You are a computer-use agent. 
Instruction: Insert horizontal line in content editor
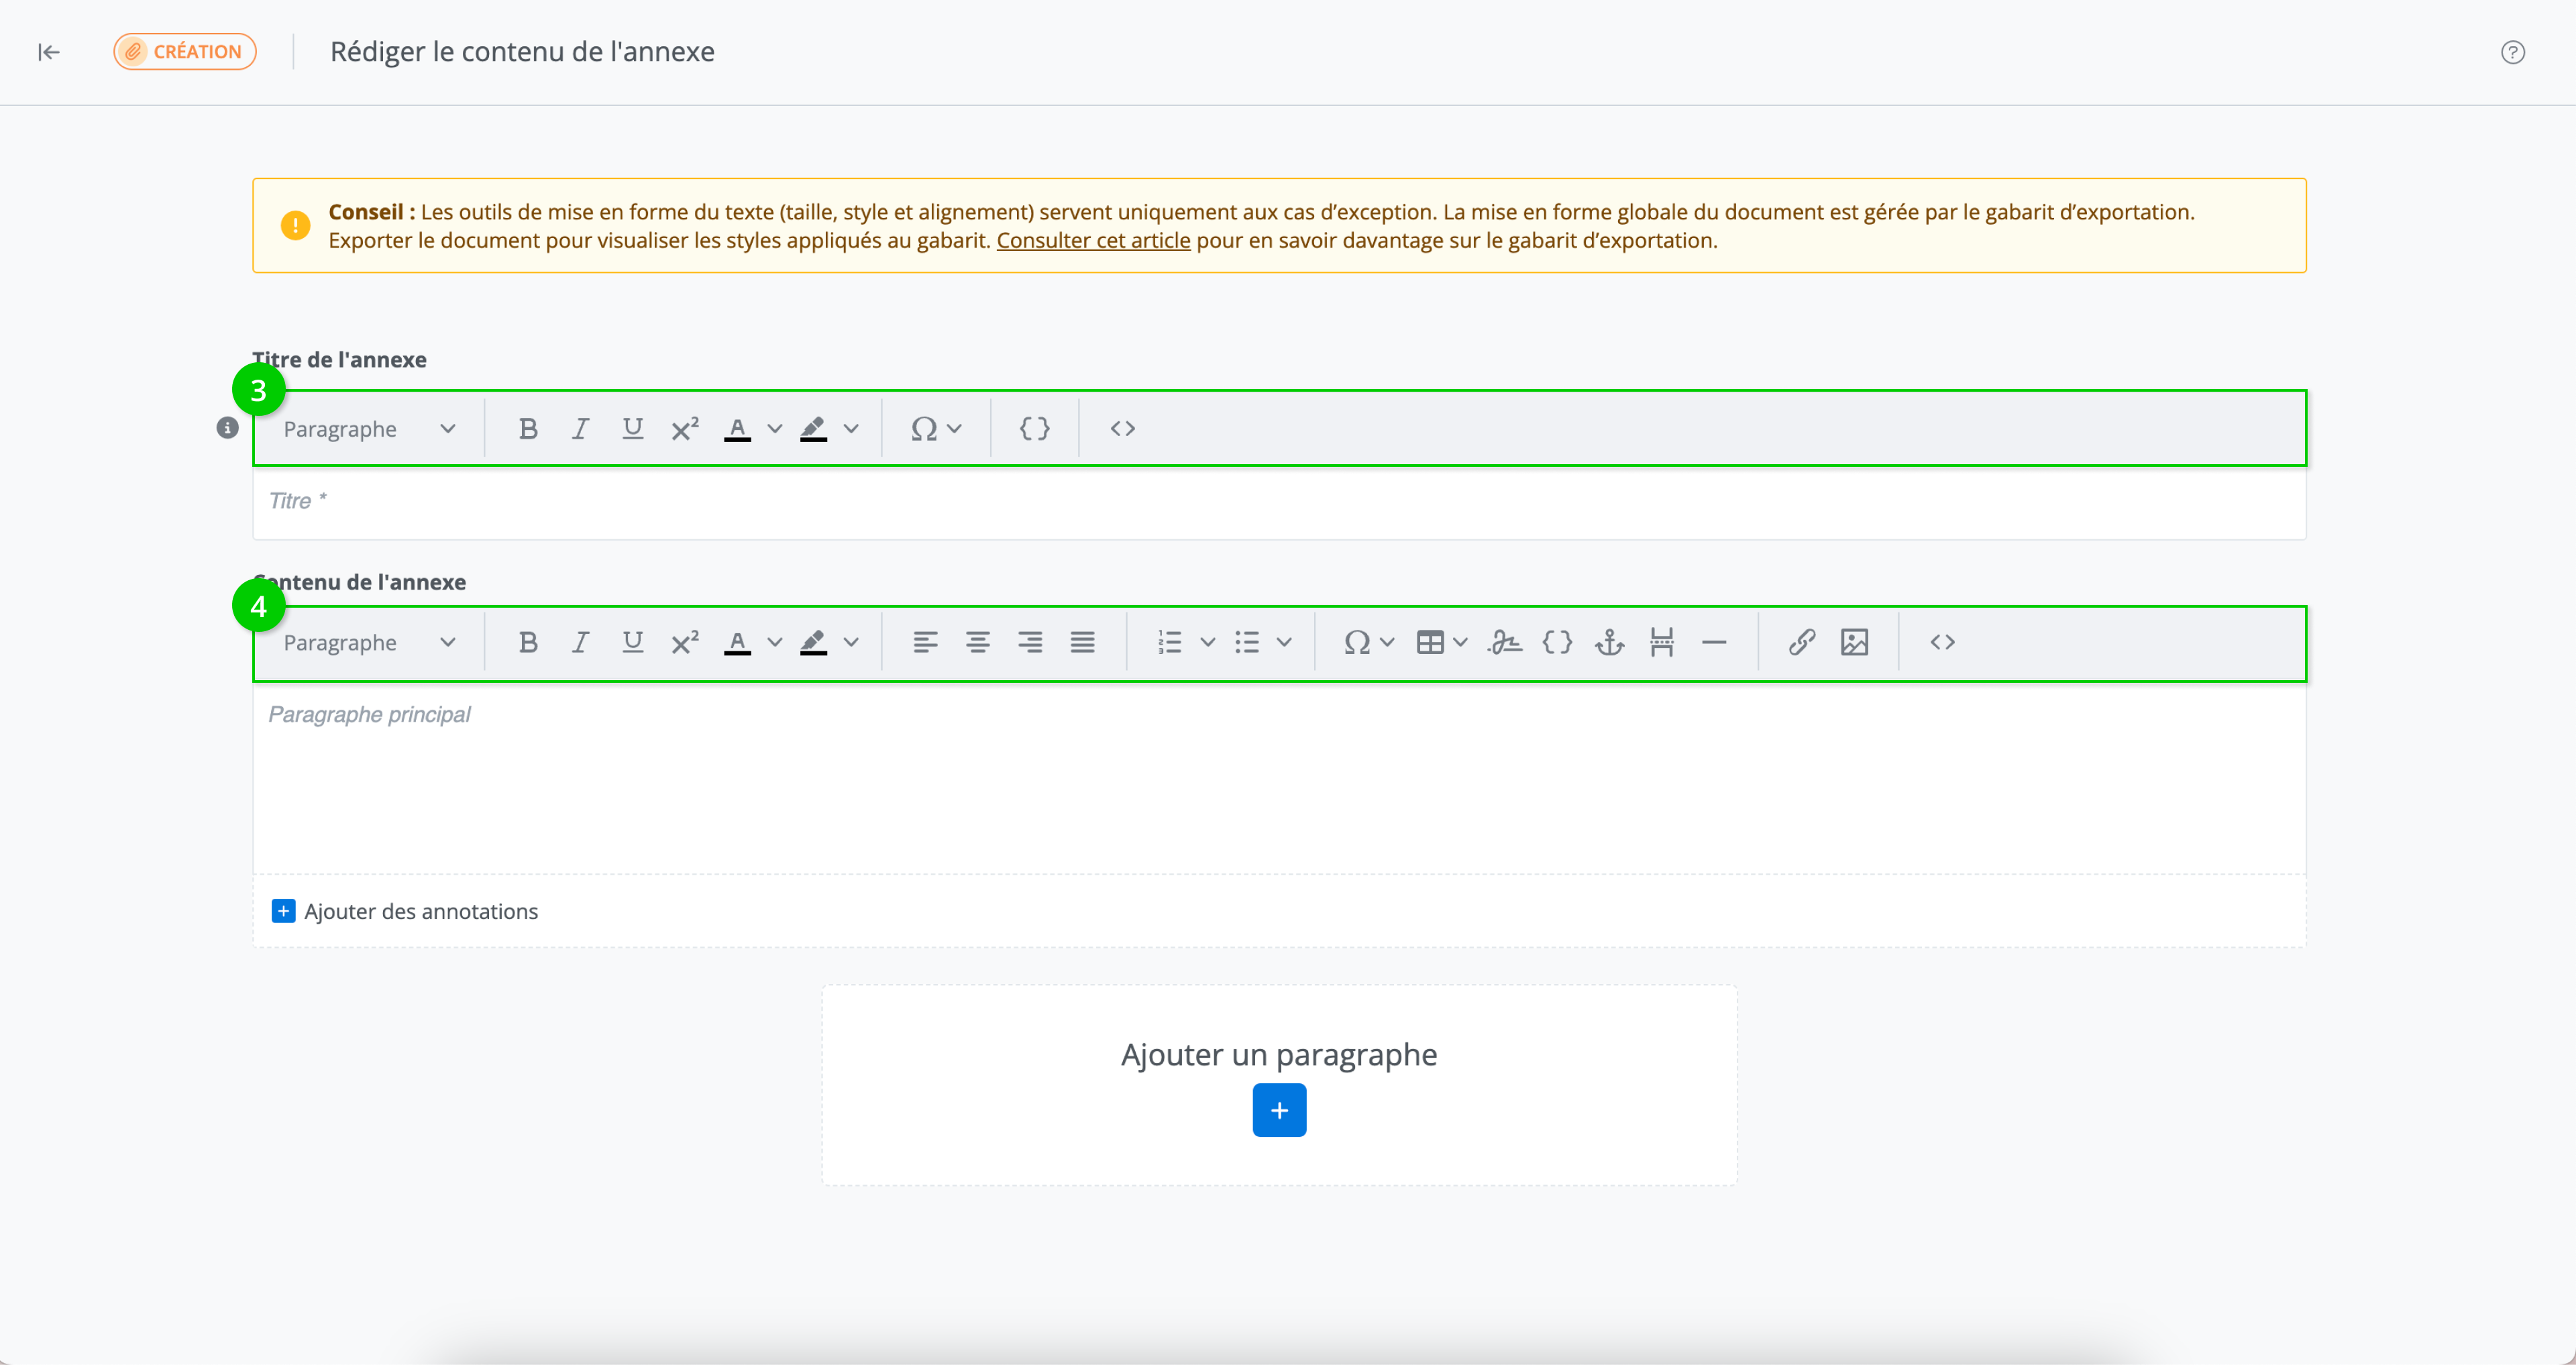point(1714,642)
